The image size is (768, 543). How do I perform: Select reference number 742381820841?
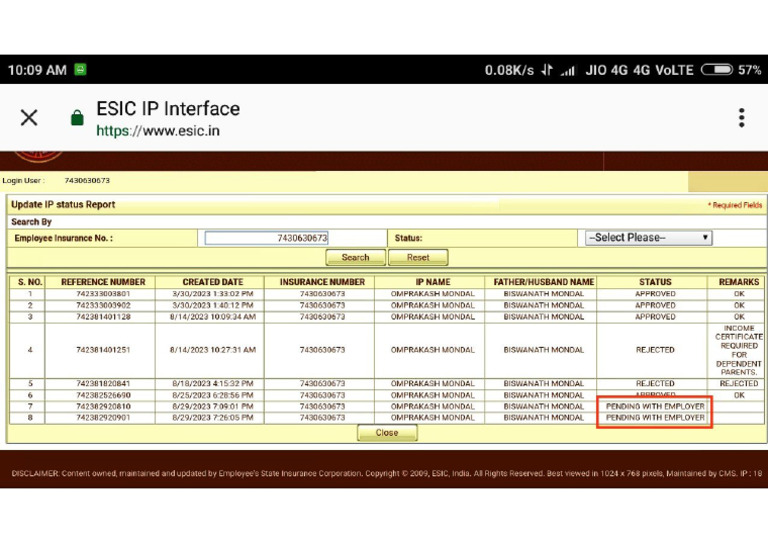[103, 383]
